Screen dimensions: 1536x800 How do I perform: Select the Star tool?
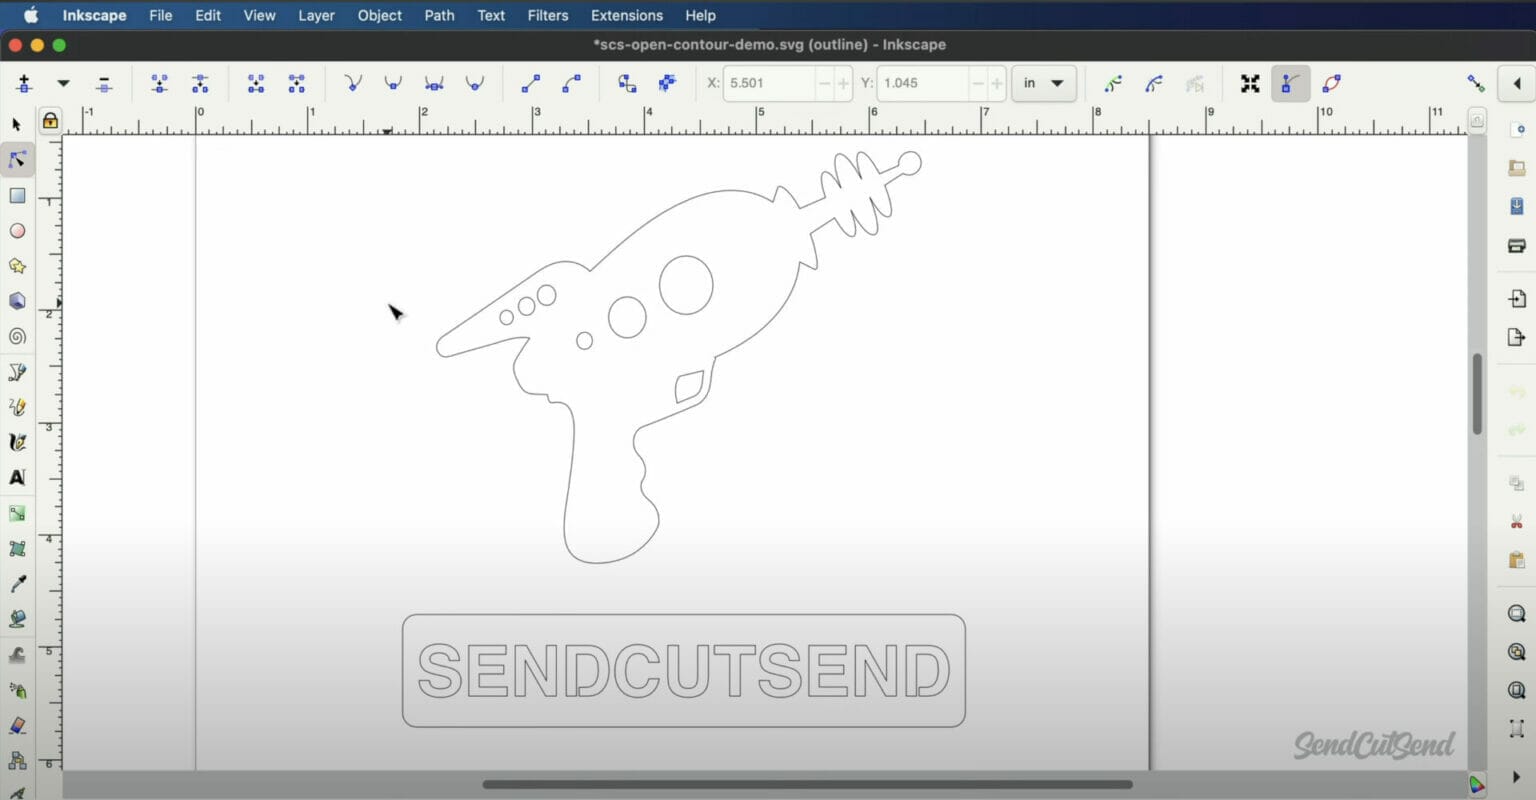(16, 266)
